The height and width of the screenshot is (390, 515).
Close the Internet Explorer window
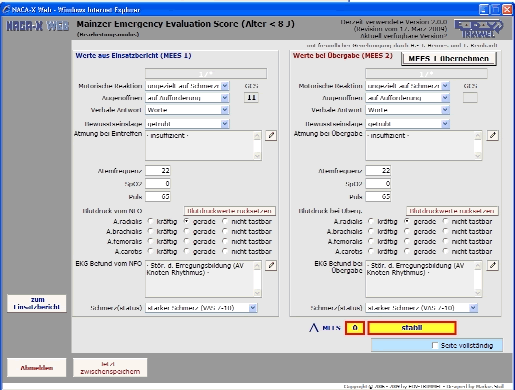click(x=507, y=9)
